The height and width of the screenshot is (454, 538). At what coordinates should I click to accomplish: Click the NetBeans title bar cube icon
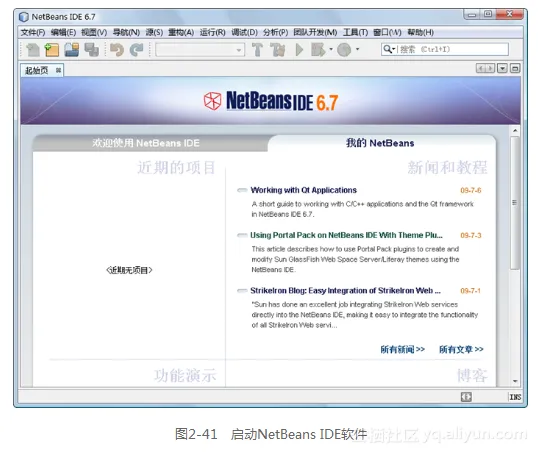24,16
